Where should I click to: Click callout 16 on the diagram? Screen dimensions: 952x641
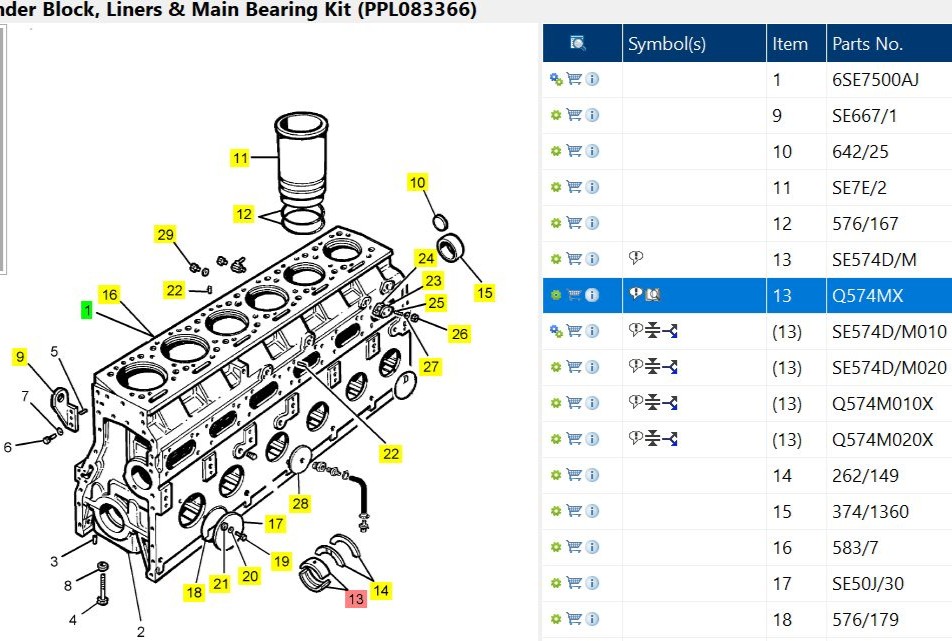tap(109, 294)
